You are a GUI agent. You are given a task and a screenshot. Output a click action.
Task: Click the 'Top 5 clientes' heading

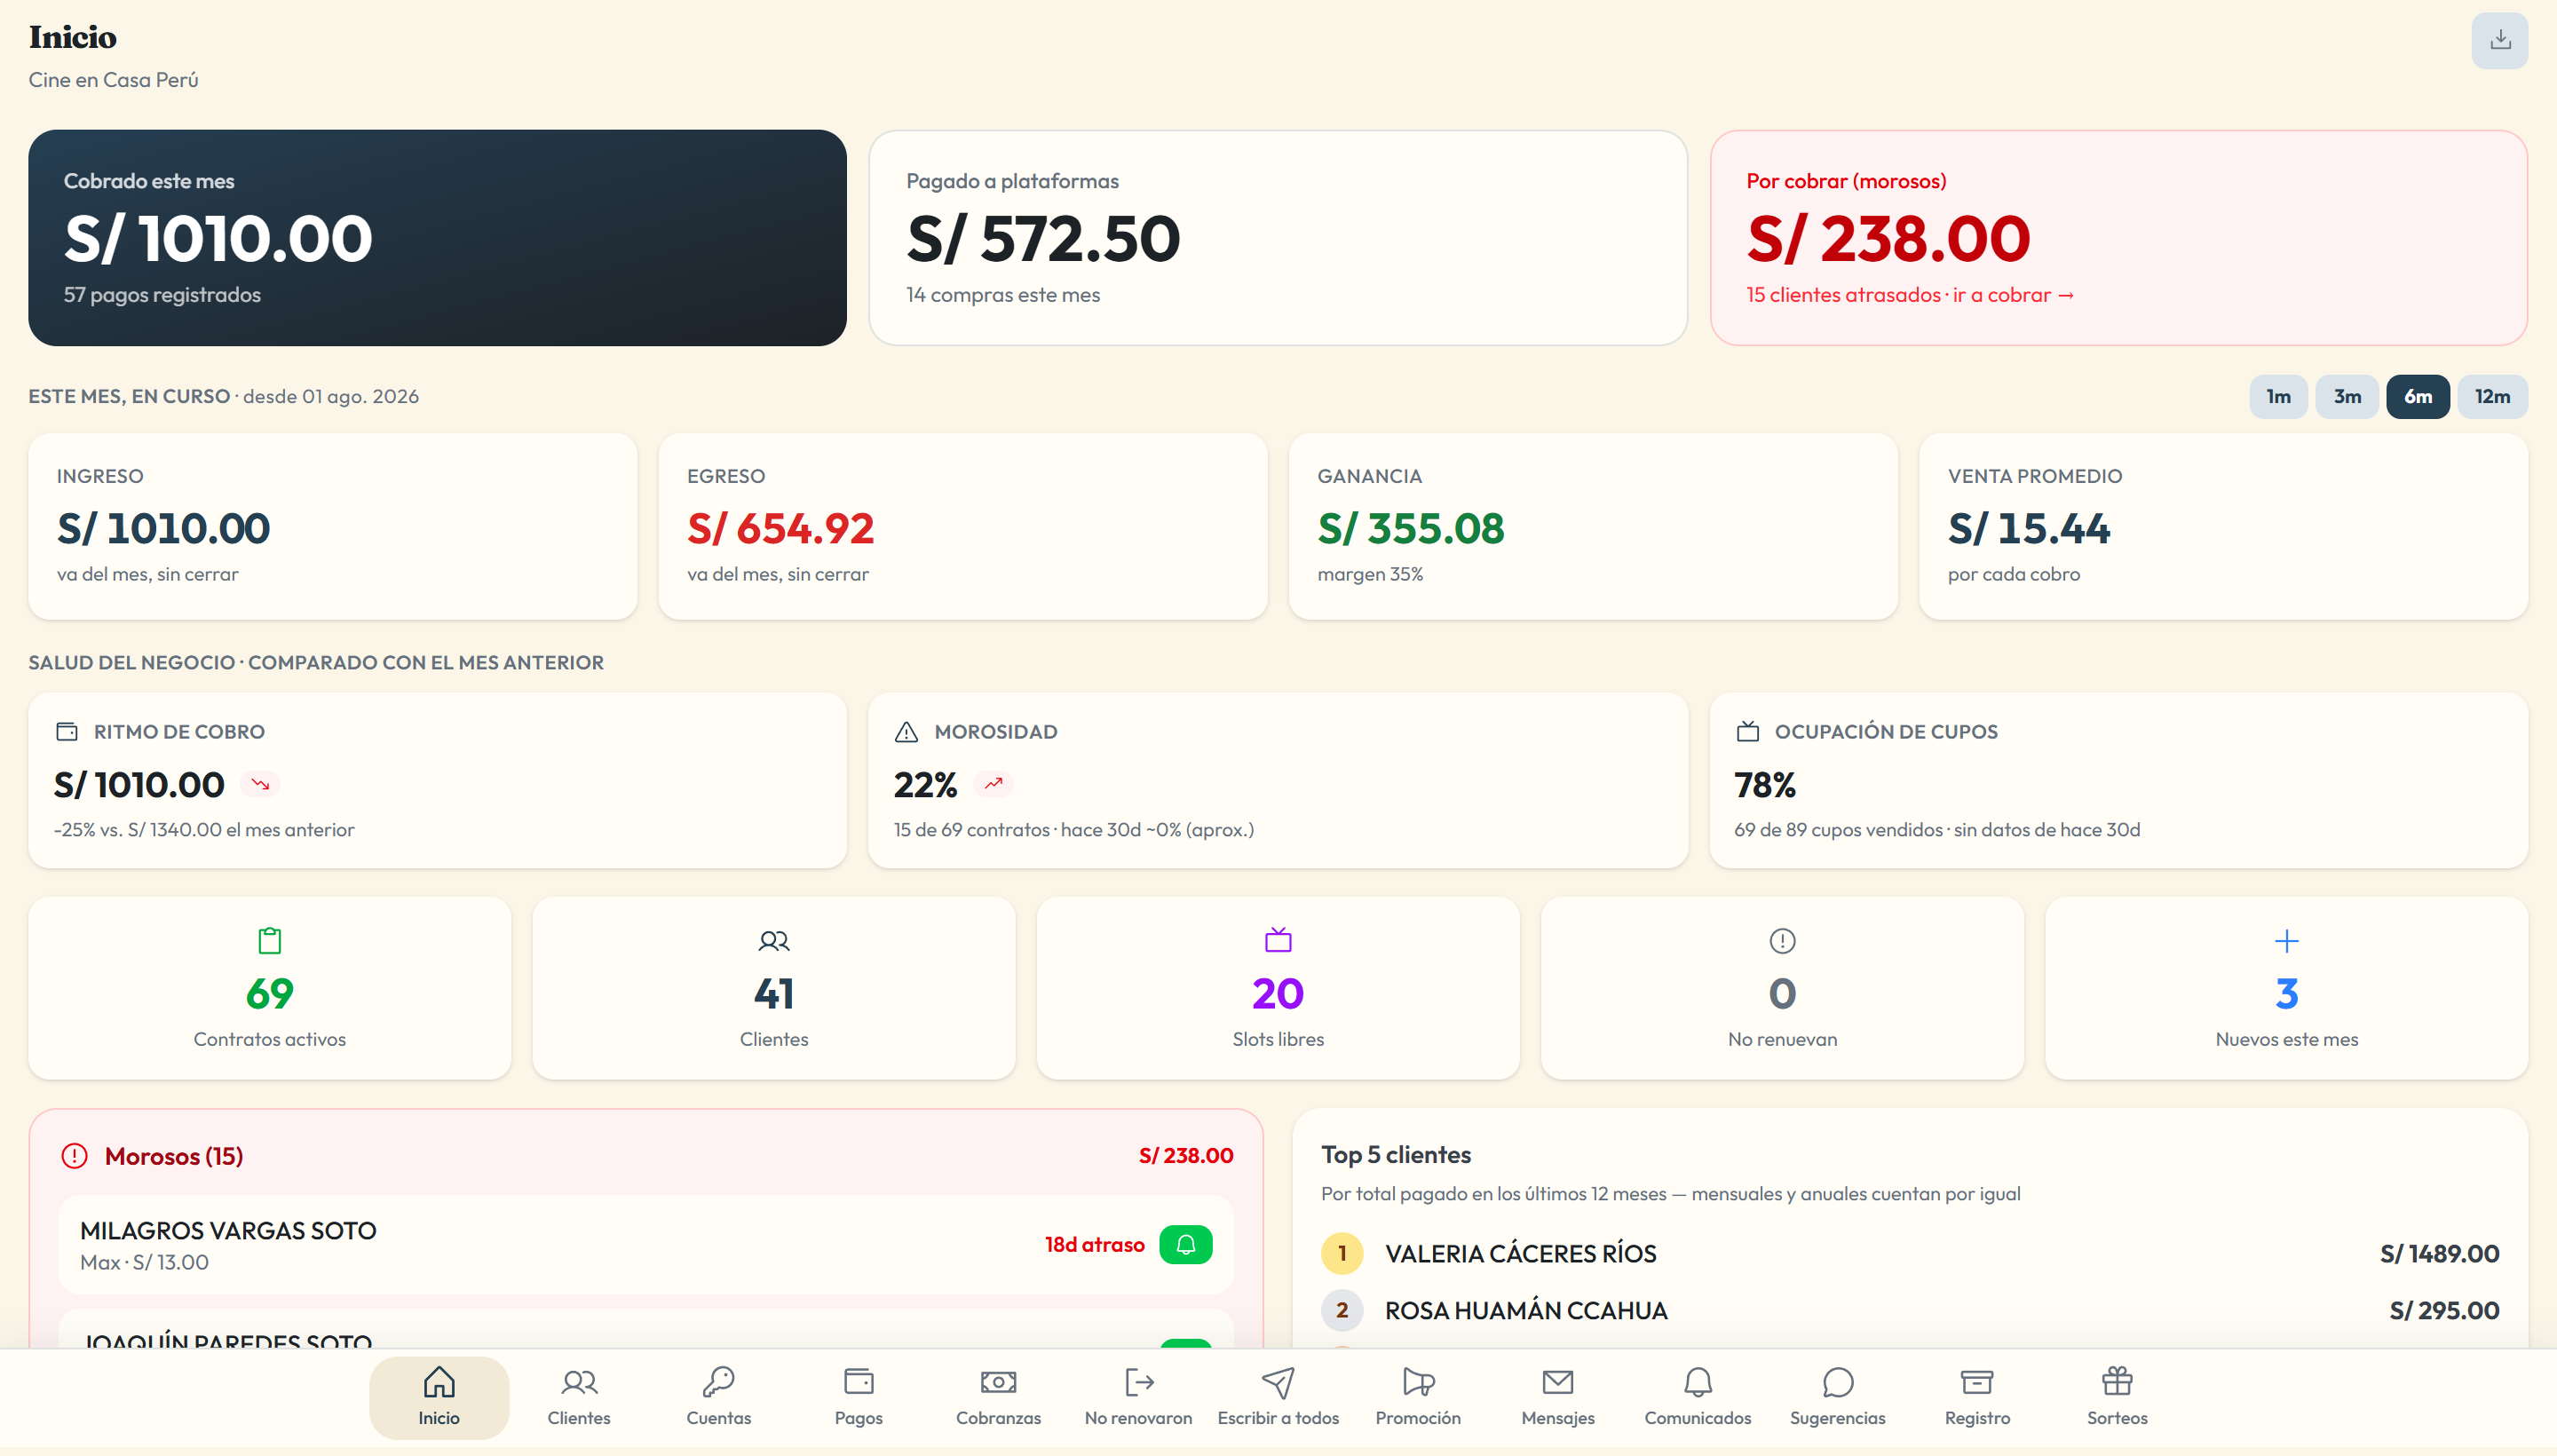[x=1396, y=1155]
